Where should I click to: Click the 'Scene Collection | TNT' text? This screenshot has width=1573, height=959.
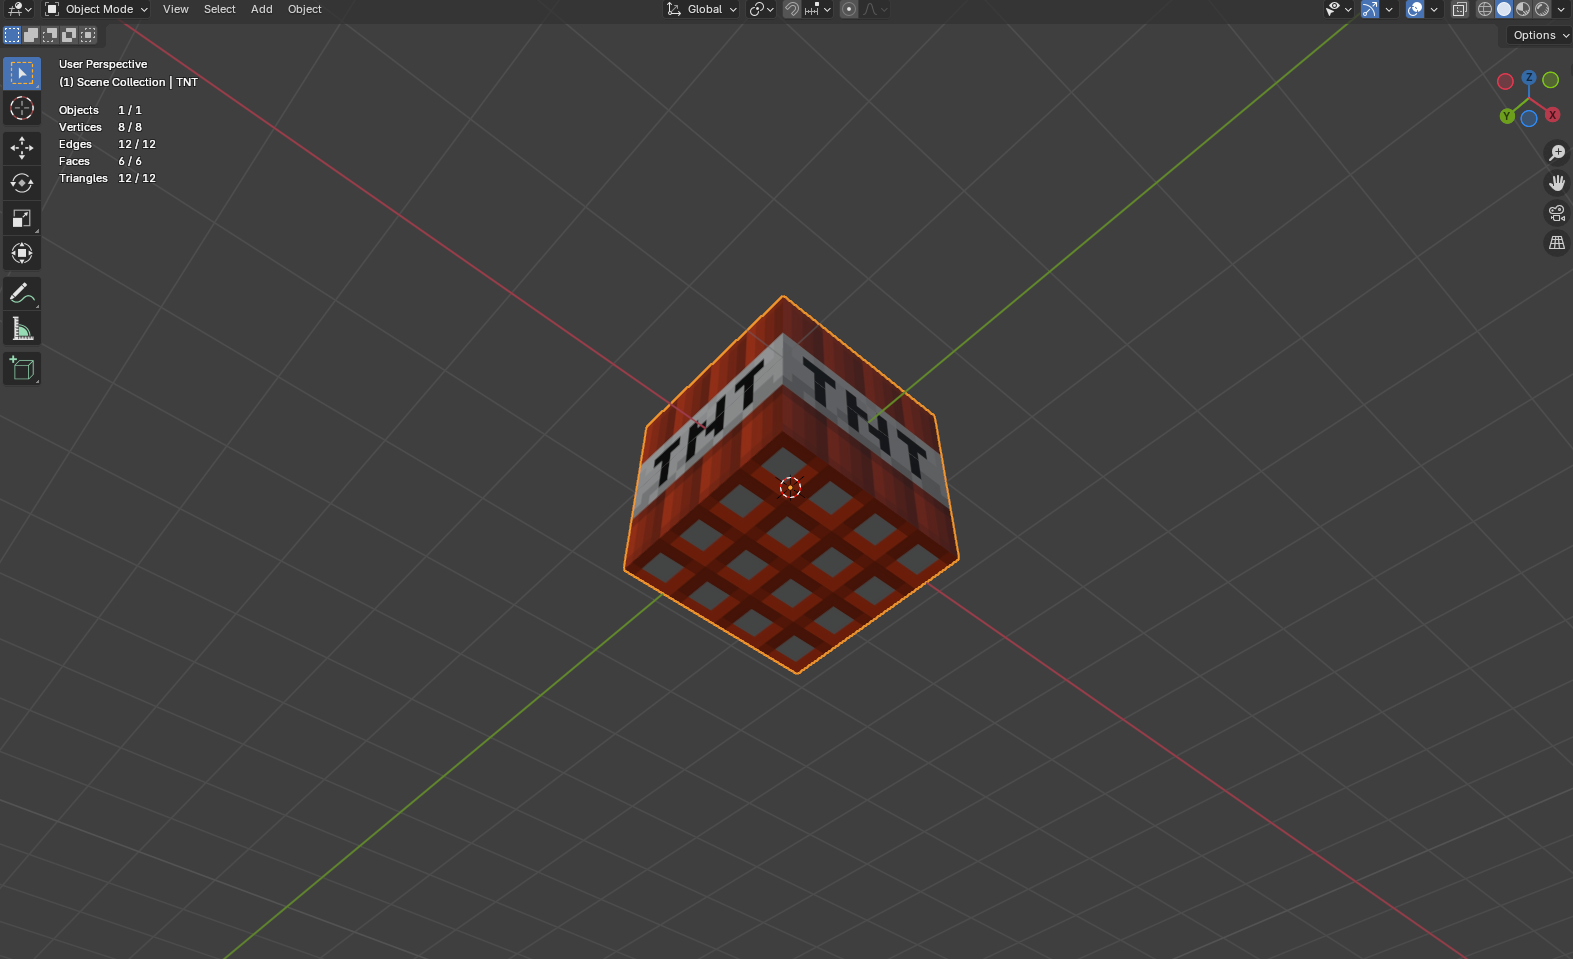pyautogui.click(x=137, y=82)
